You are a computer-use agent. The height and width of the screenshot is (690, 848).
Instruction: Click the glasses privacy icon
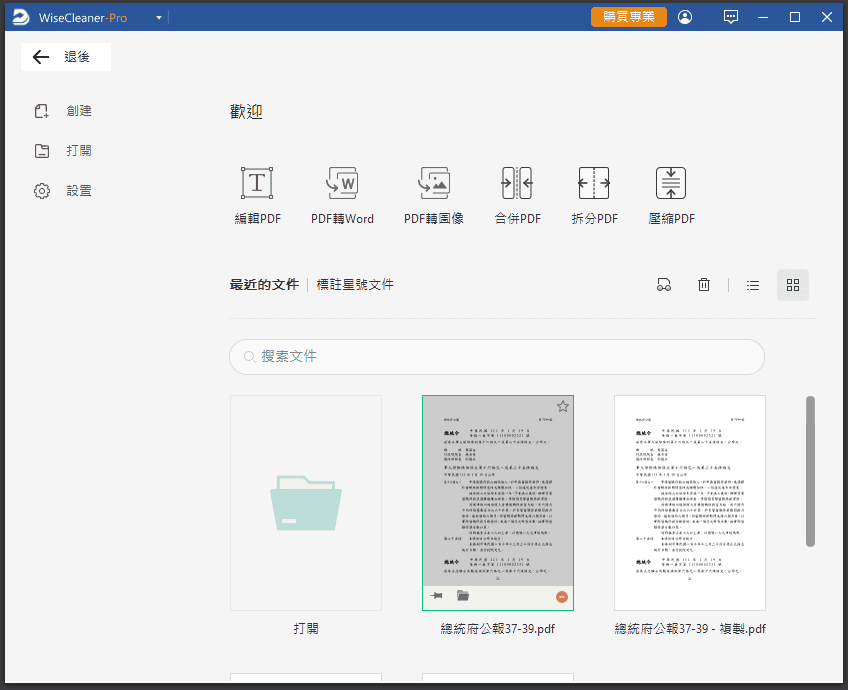[x=663, y=285]
